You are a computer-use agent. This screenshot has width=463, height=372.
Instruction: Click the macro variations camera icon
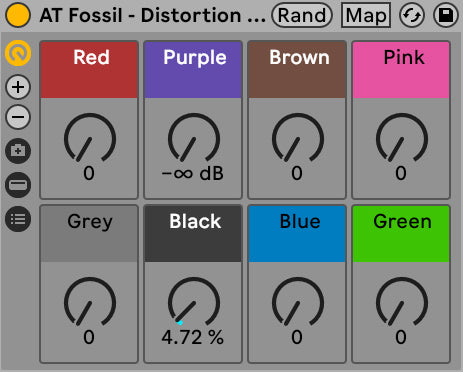pos(18,151)
